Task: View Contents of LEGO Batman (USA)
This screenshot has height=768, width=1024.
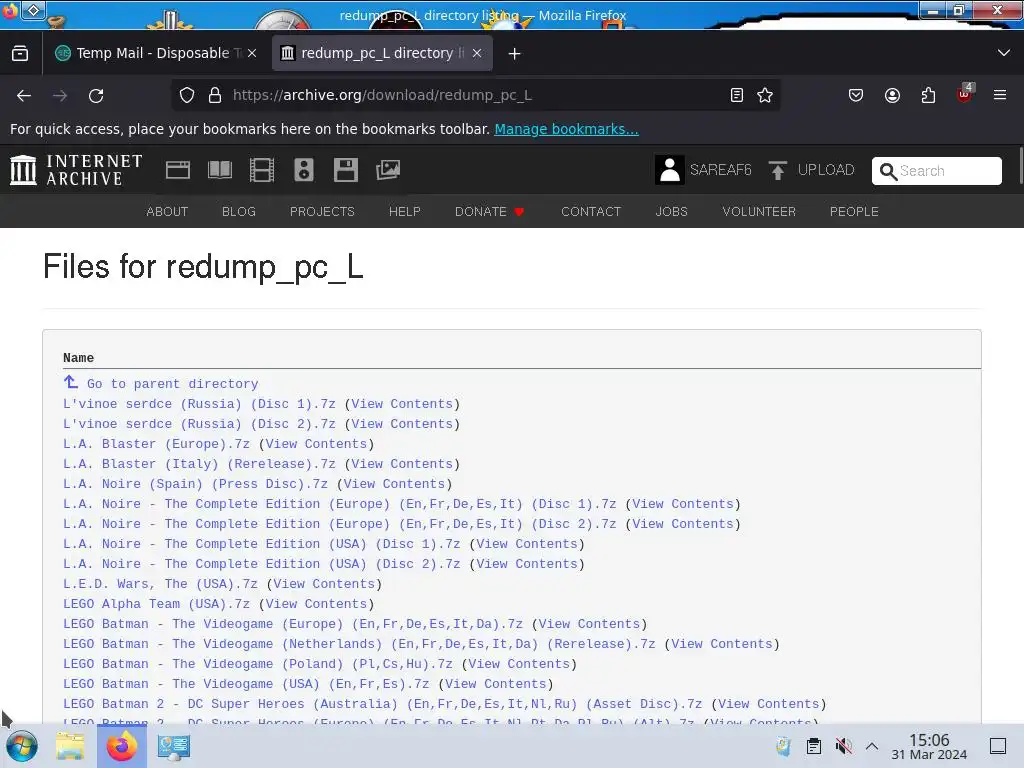Action: click(496, 684)
